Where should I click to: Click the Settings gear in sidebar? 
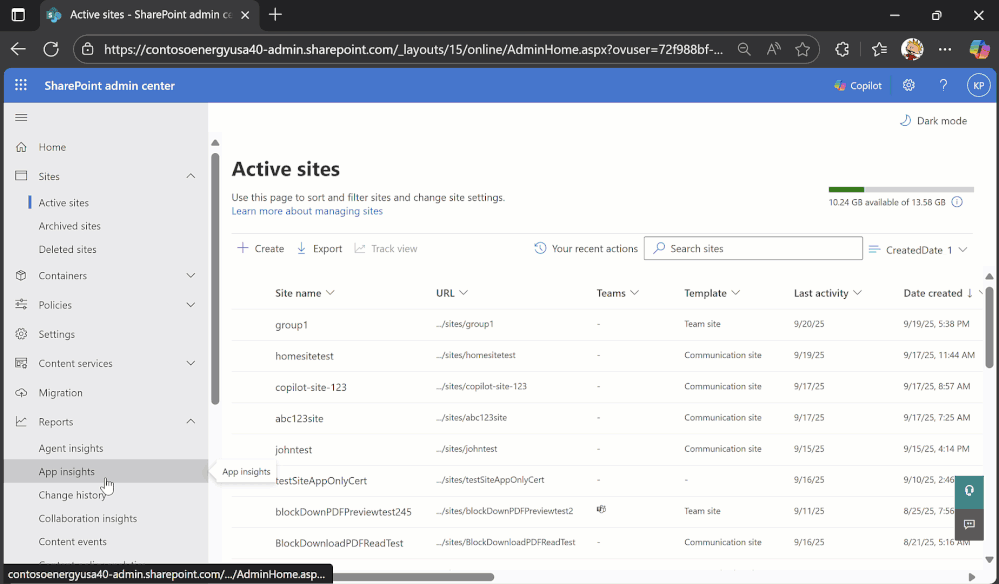click(21, 334)
